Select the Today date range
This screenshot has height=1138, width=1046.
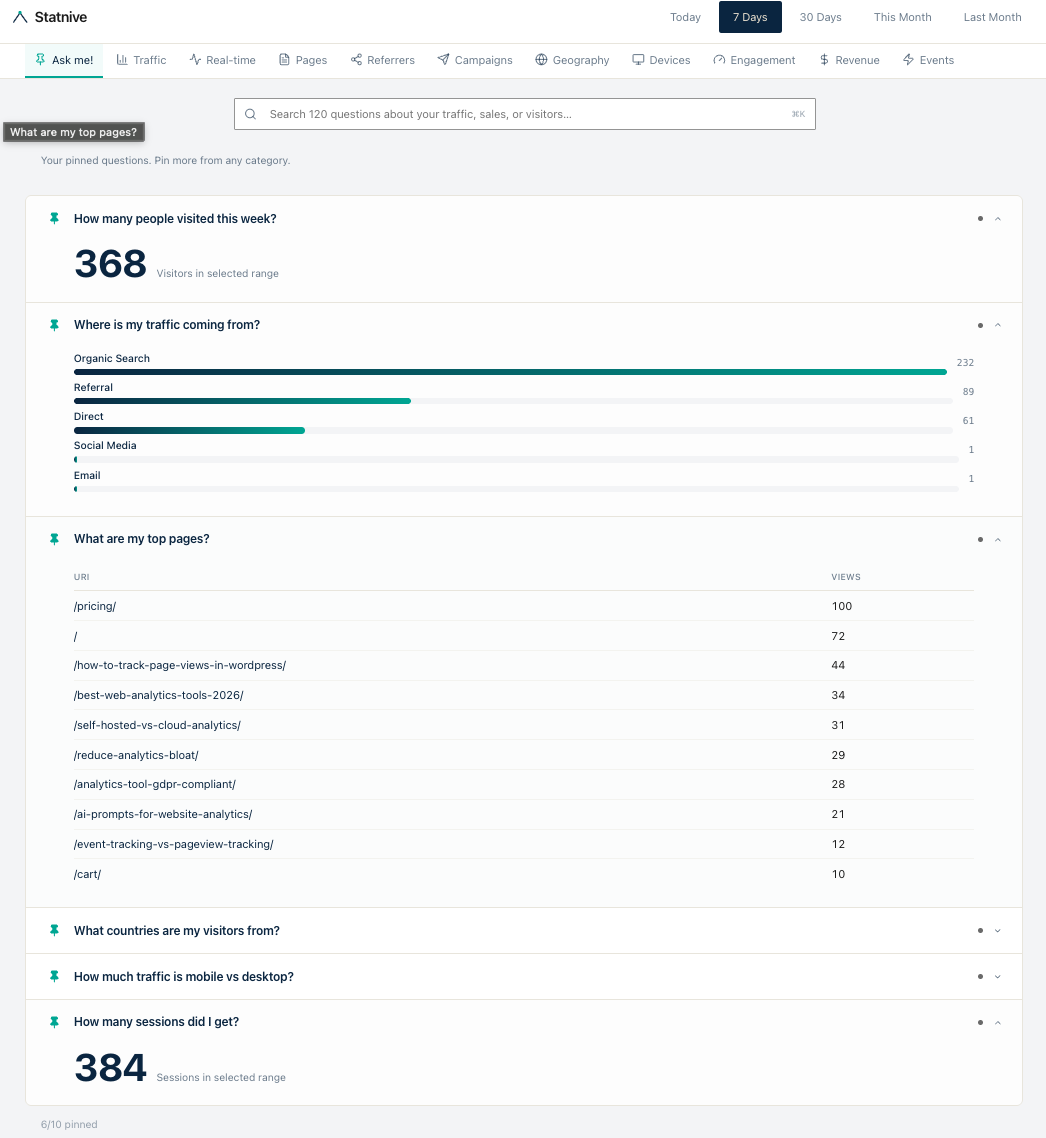point(685,17)
